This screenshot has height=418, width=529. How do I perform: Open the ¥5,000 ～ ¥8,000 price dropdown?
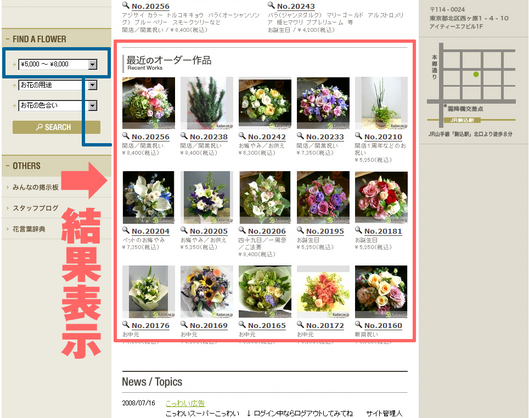click(58, 64)
